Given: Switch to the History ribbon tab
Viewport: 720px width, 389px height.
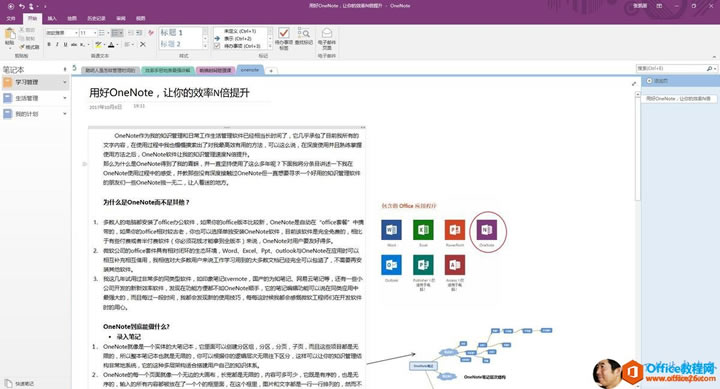Looking at the screenshot, I should coord(96,18).
